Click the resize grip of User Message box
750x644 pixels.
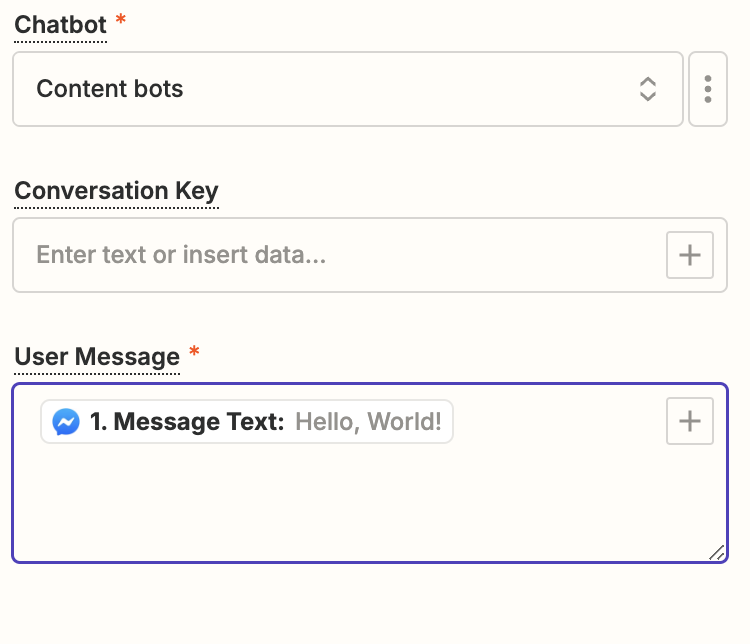(716, 552)
